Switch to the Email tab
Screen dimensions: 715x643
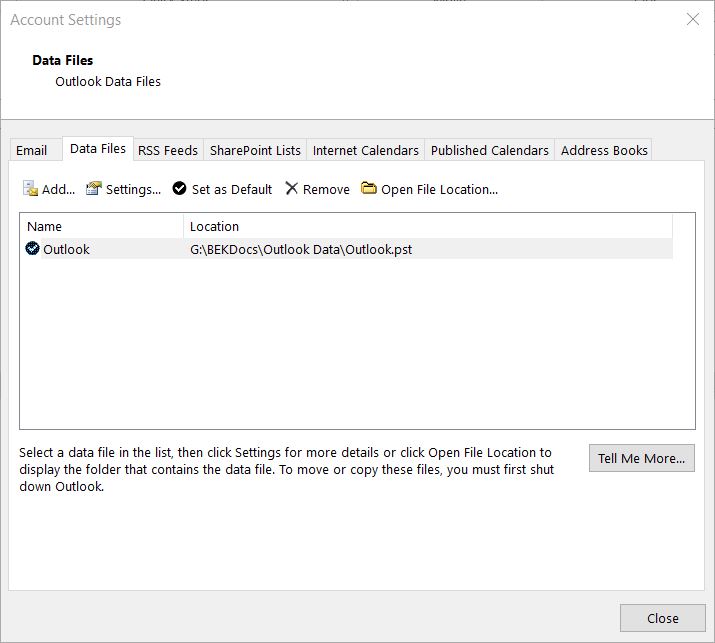click(x=32, y=150)
